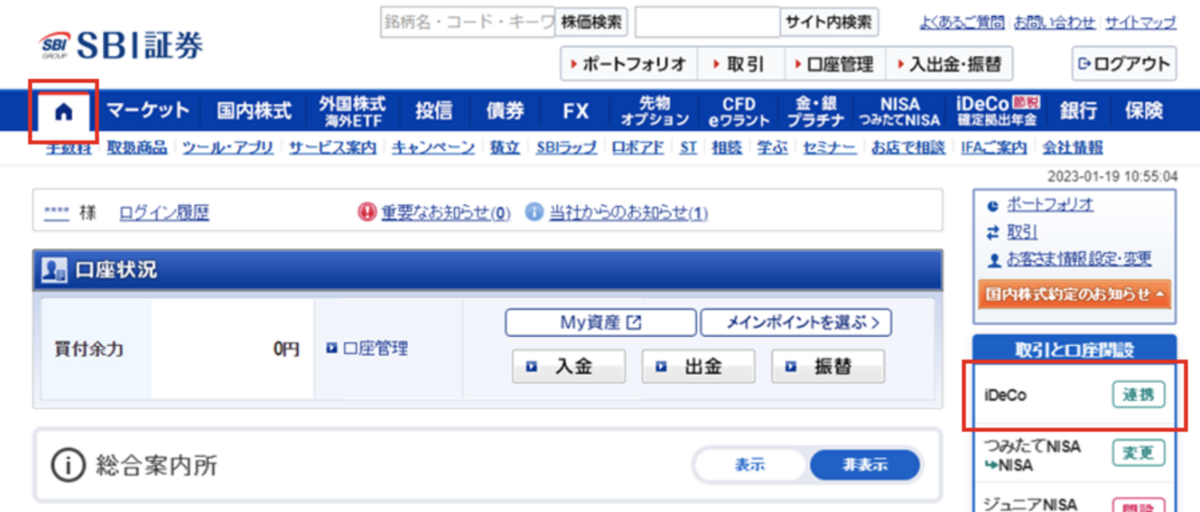Click the info icon beside 当社からのお知らせ
Viewport: 1200px width, 512px height.
point(534,212)
